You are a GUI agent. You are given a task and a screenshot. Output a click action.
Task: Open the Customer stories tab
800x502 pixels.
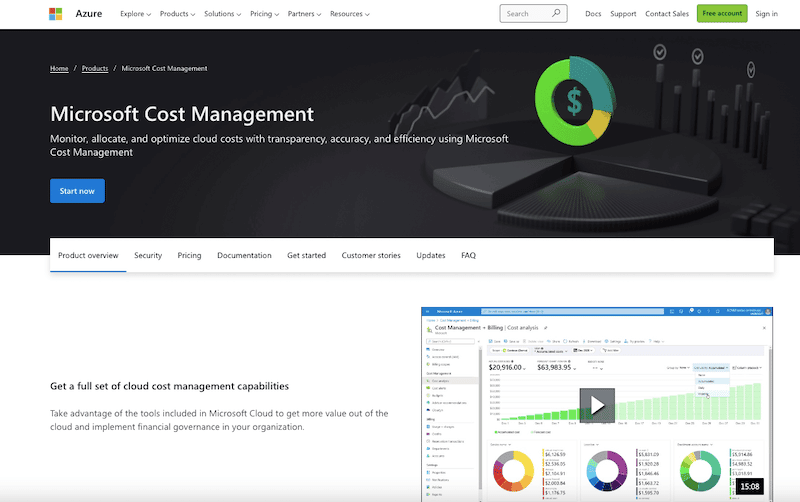click(371, 255)
